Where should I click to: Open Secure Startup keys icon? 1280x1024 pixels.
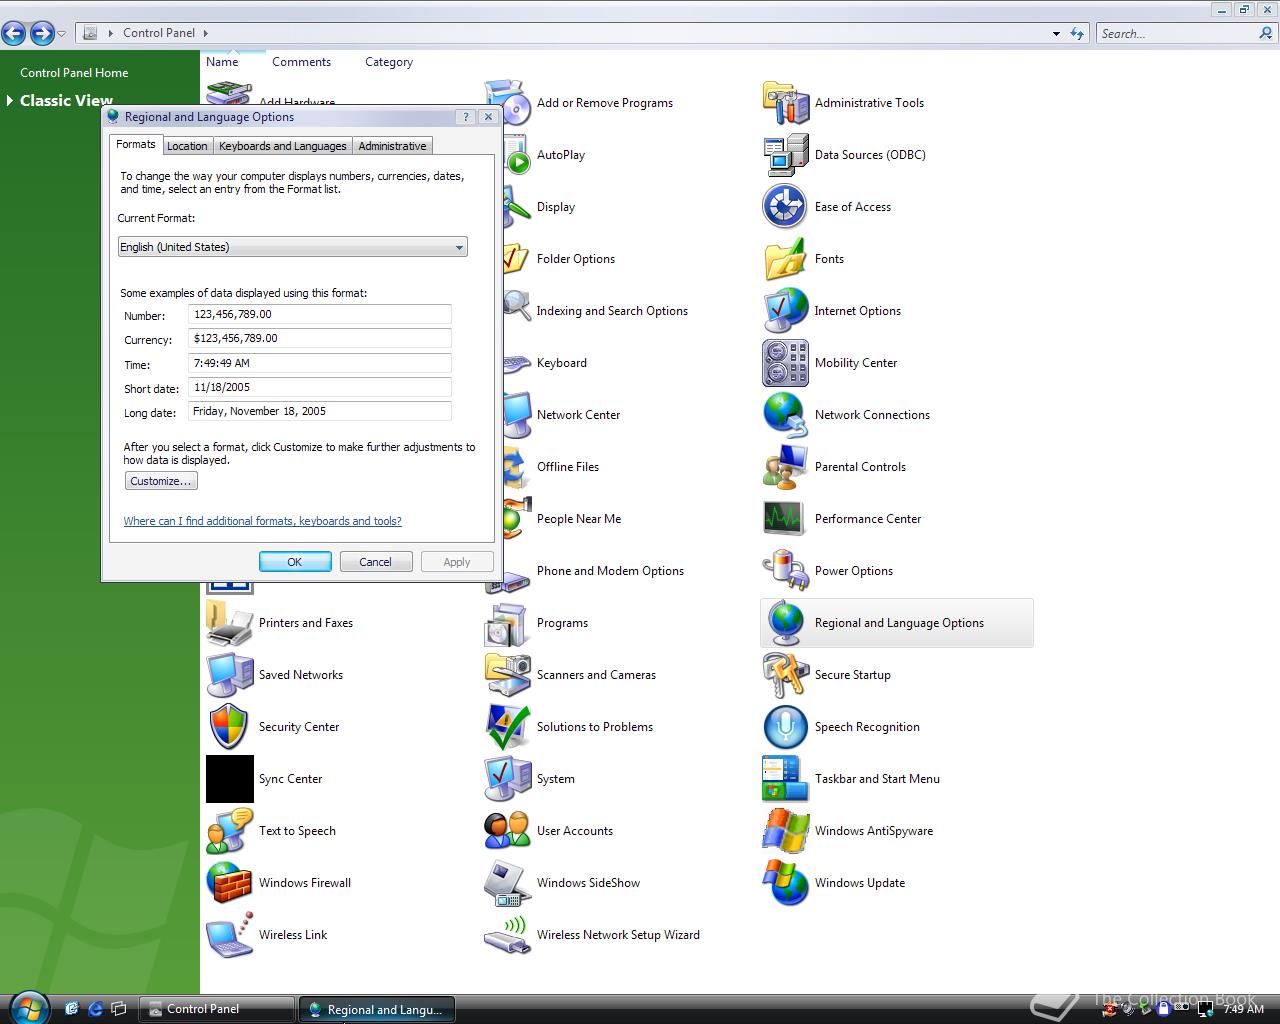tap(786, 675)
